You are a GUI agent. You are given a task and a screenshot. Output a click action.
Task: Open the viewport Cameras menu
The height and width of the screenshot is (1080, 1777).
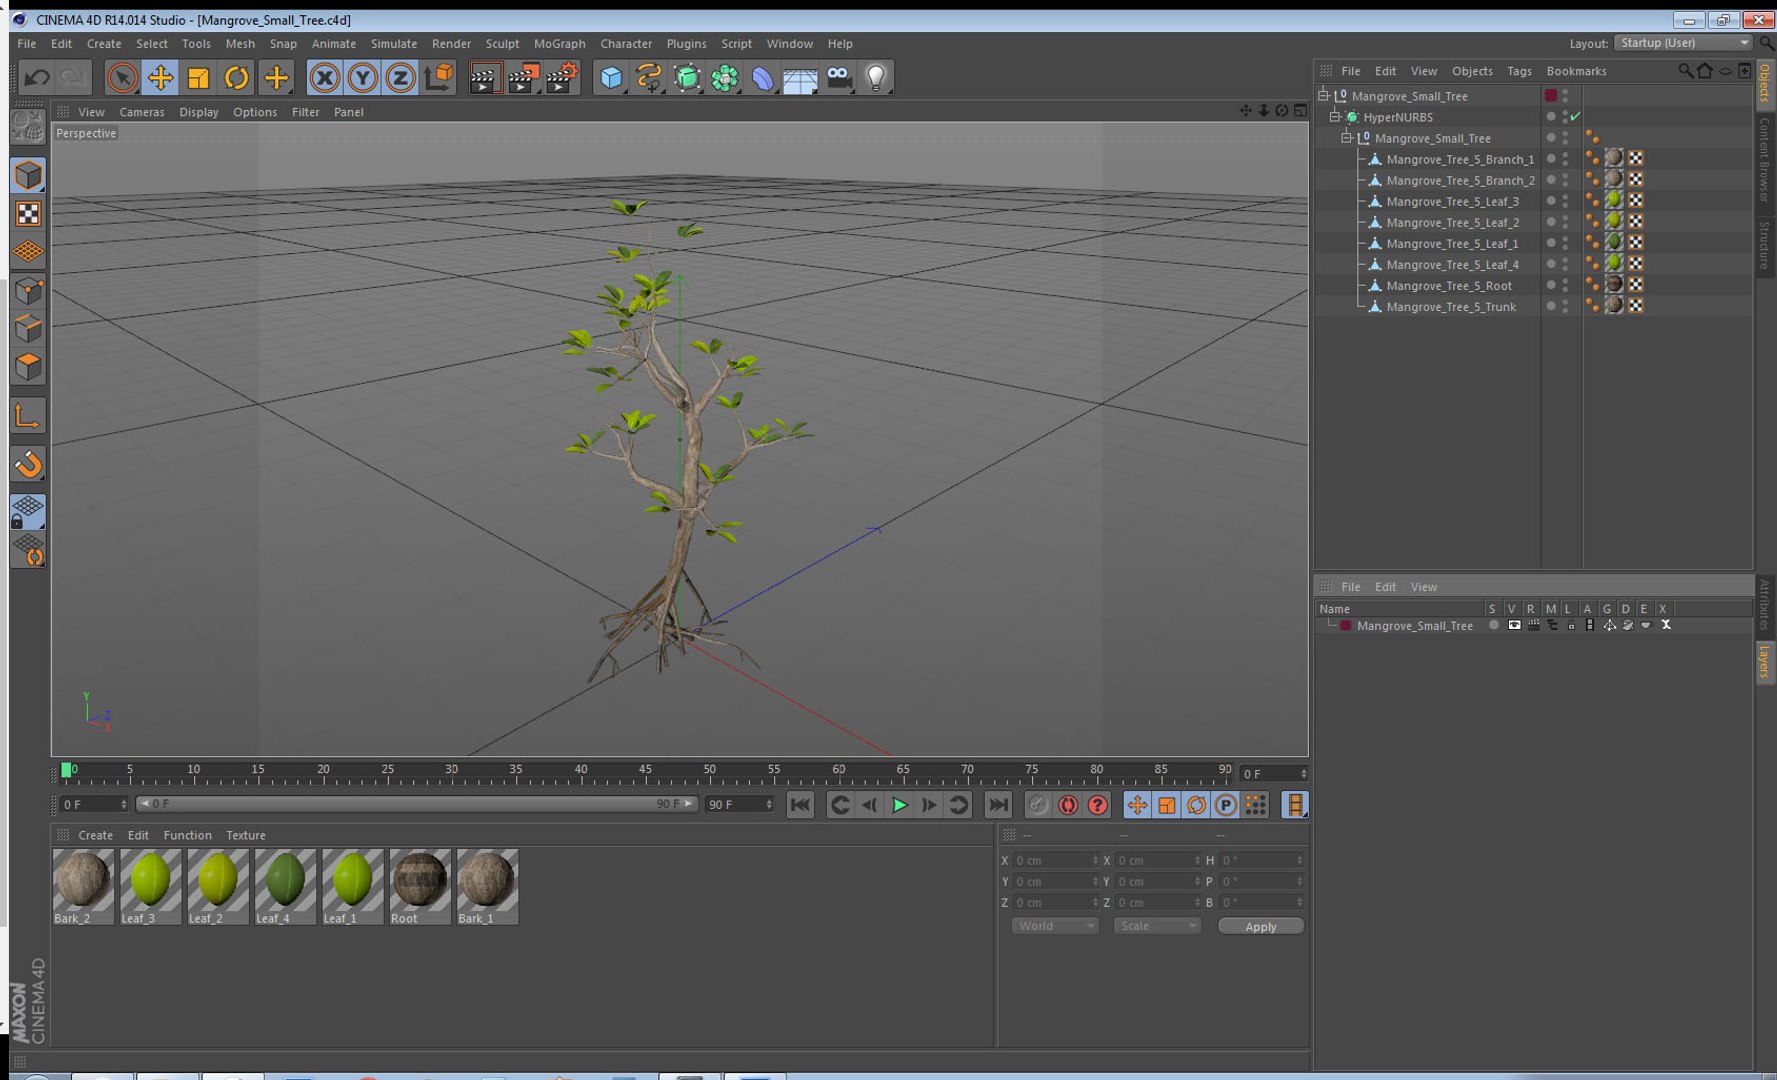pyautogui.click(x=141, y=112)
